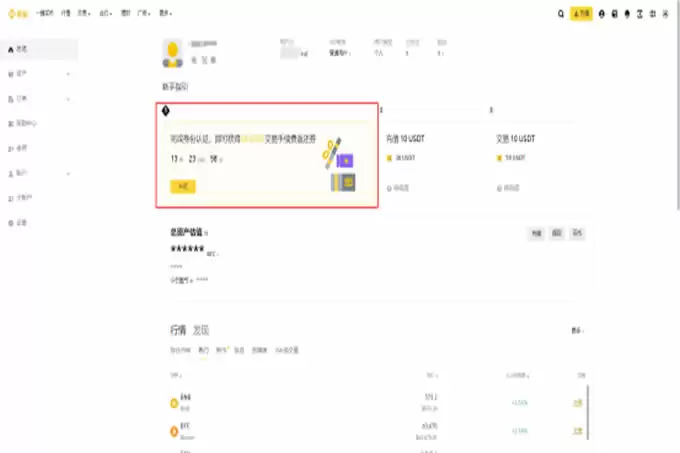Click the market list vertical scrollbar
Image resolution: width=680 pixels, height=453 pixels.
[588, 412]
